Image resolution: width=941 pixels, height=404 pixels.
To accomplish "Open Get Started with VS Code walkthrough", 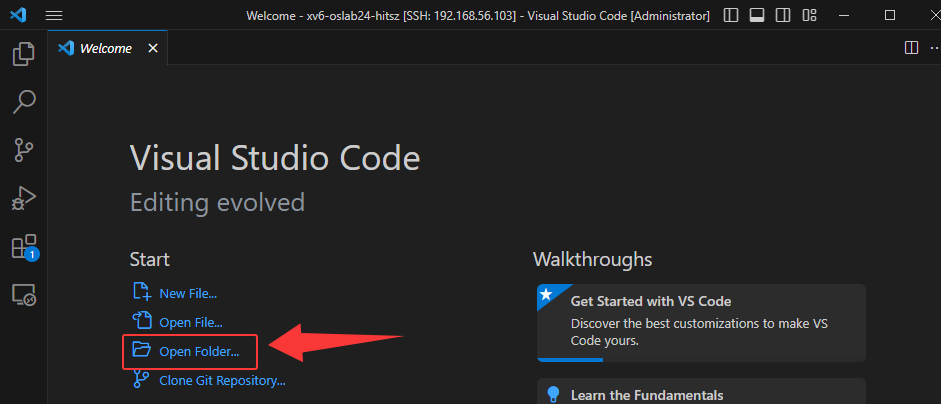I will tap(700, 320).
